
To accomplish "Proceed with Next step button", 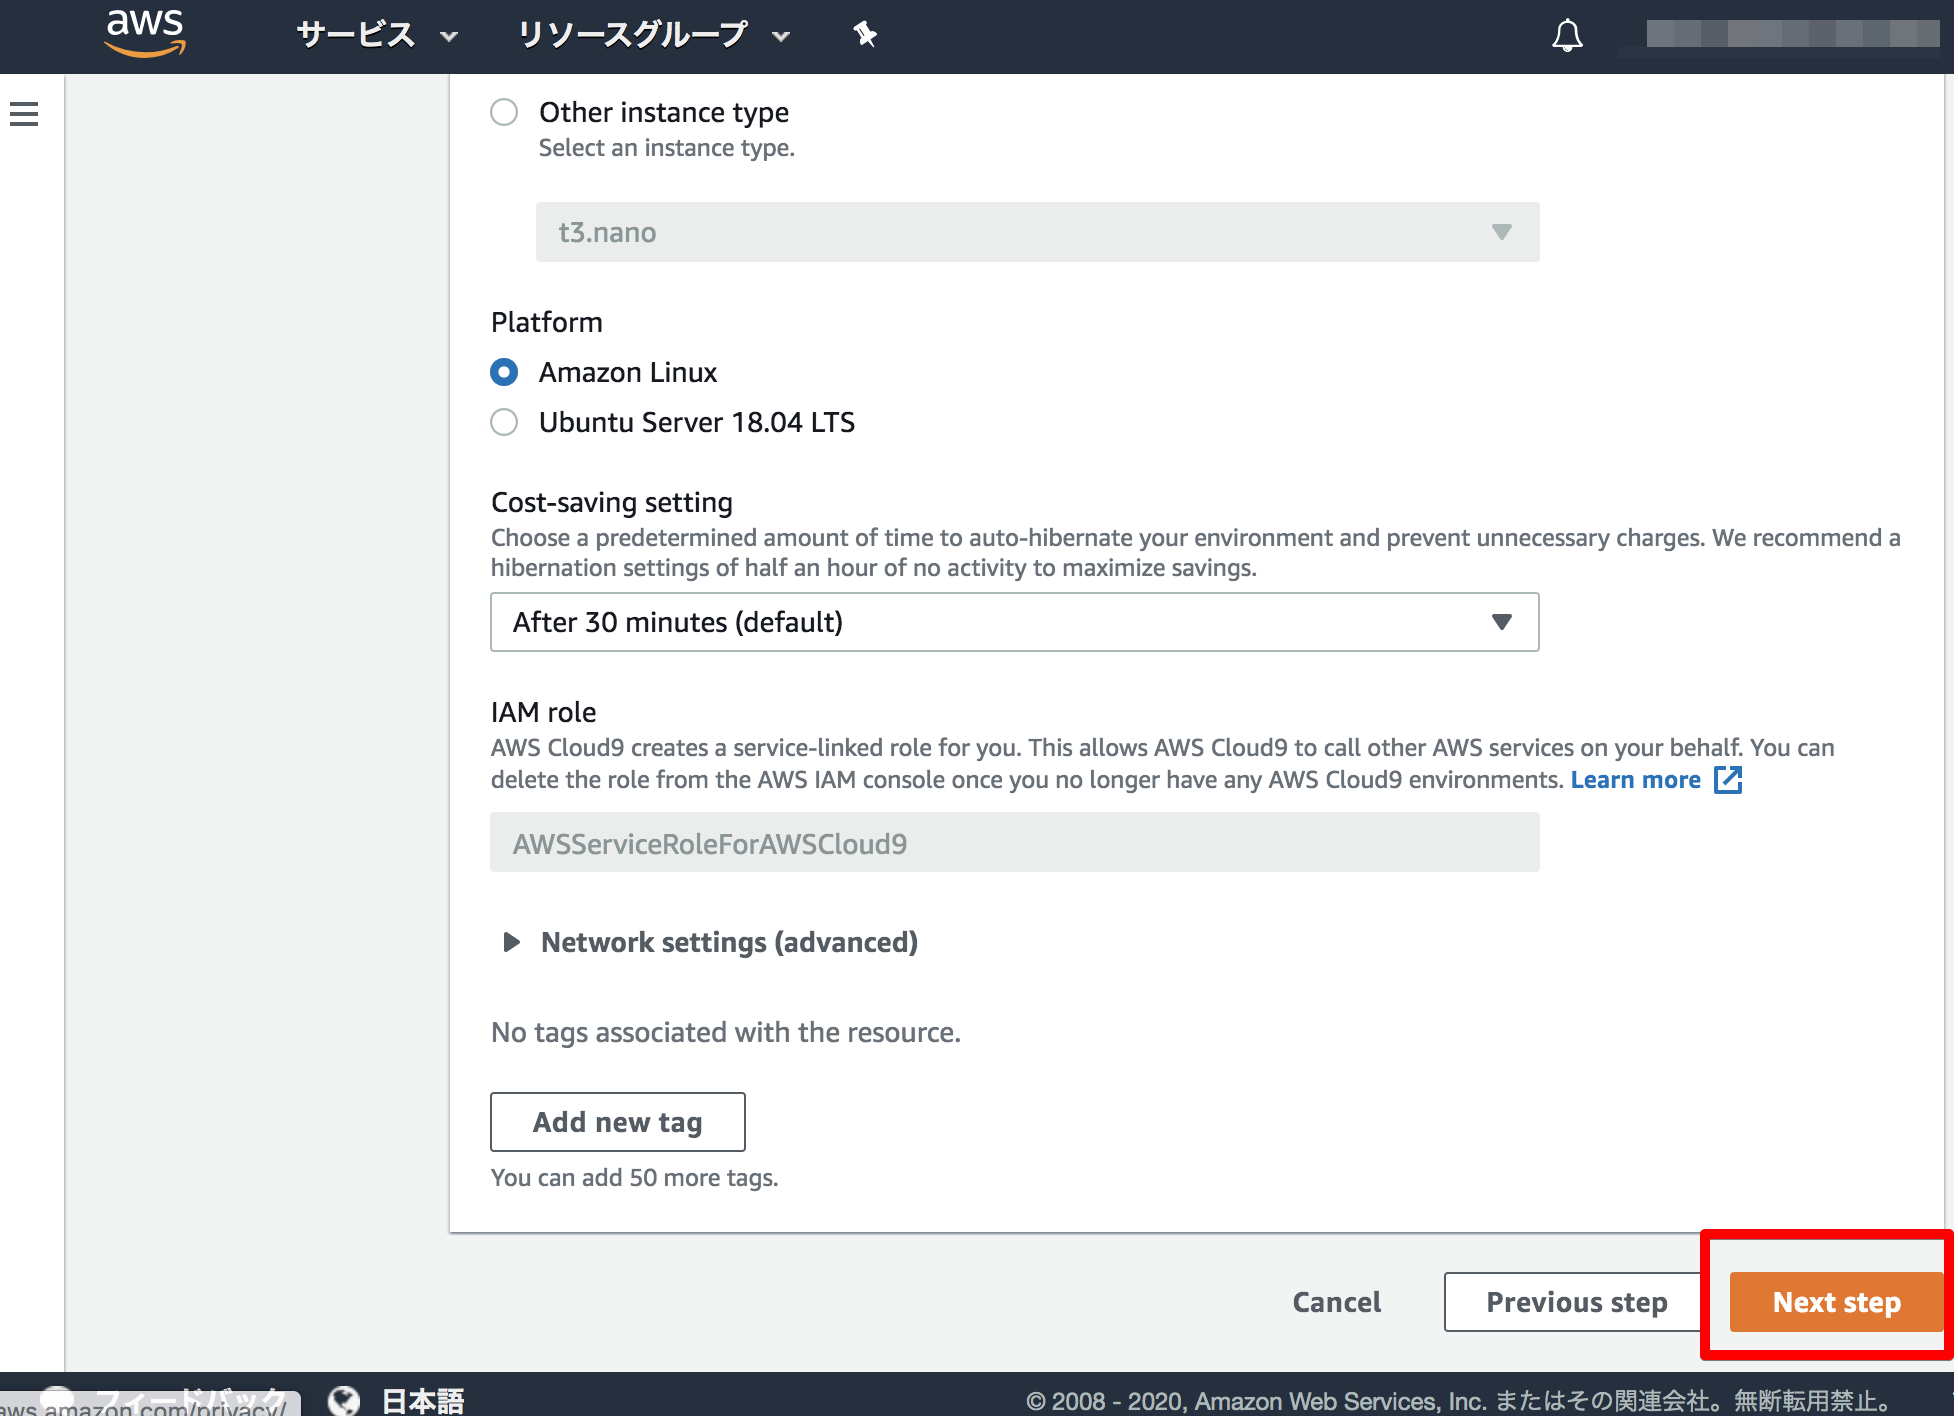I will click(1836, 1302).
